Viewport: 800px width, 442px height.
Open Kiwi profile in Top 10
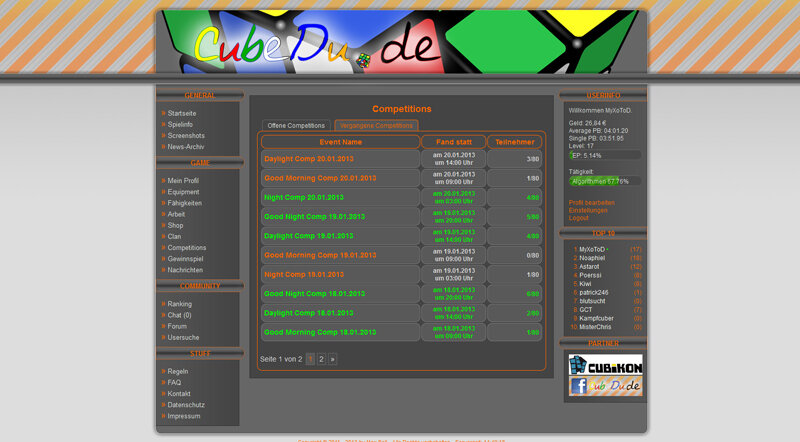click(585, 284)
